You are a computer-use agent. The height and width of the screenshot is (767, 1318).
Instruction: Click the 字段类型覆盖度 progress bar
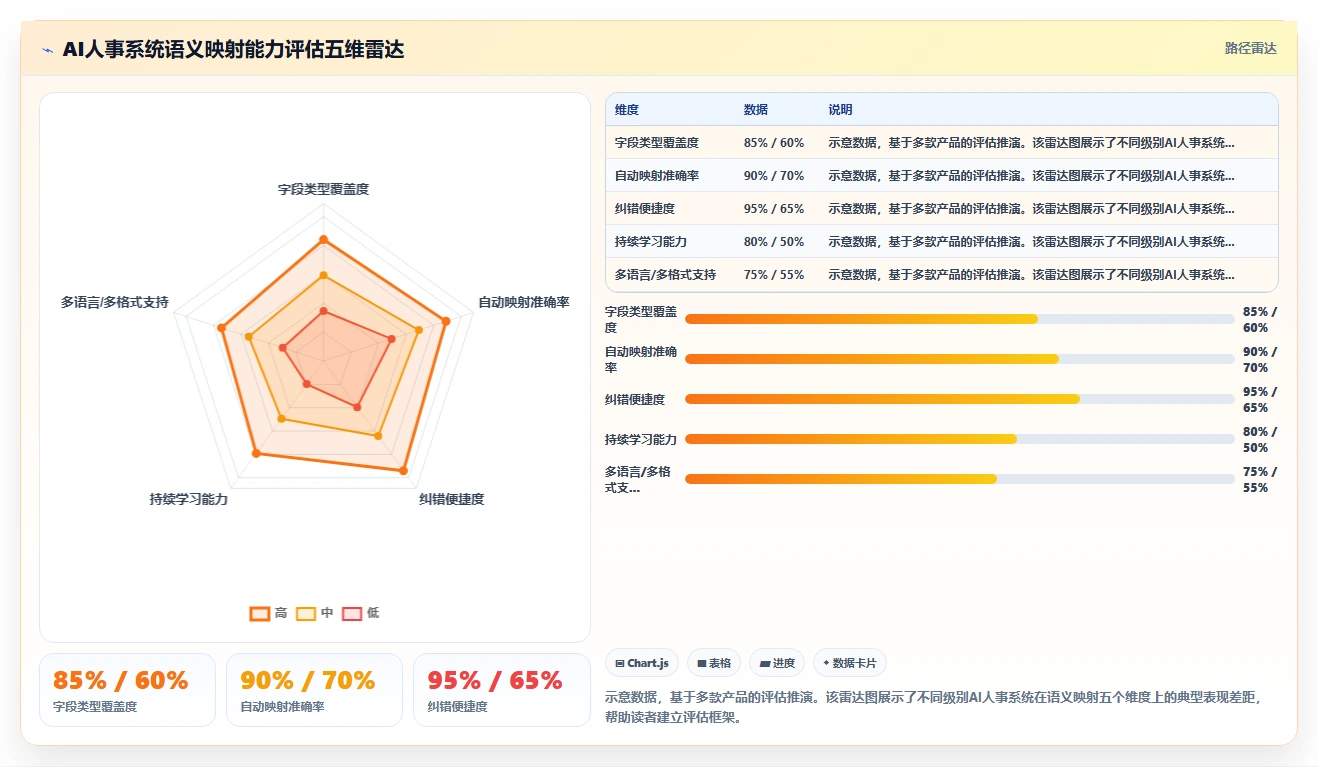coord(960,319)
